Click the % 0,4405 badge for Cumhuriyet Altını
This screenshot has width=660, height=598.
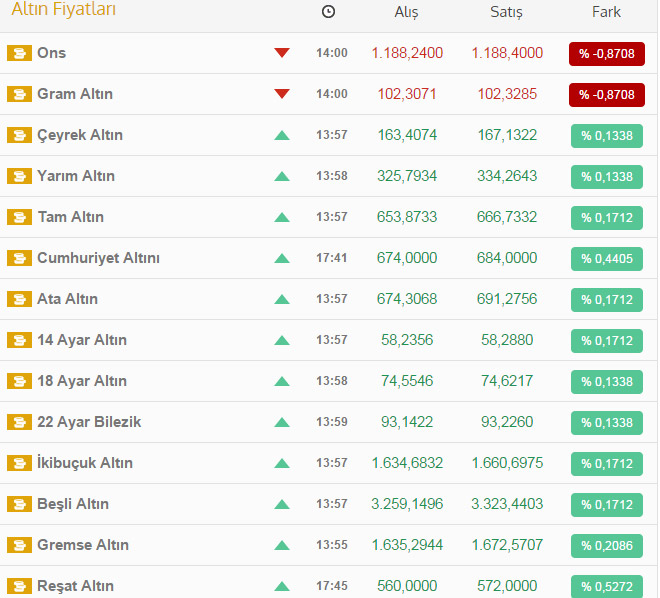(607, 259)
